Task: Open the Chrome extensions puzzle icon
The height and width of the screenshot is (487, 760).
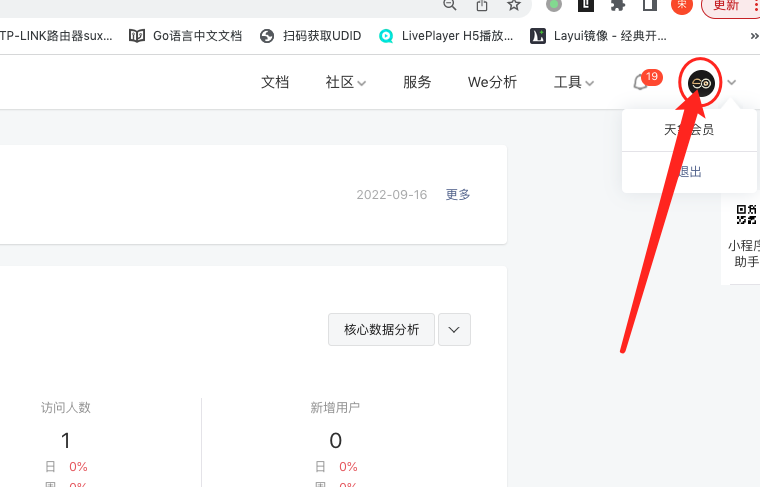Action: coord(618,5)
